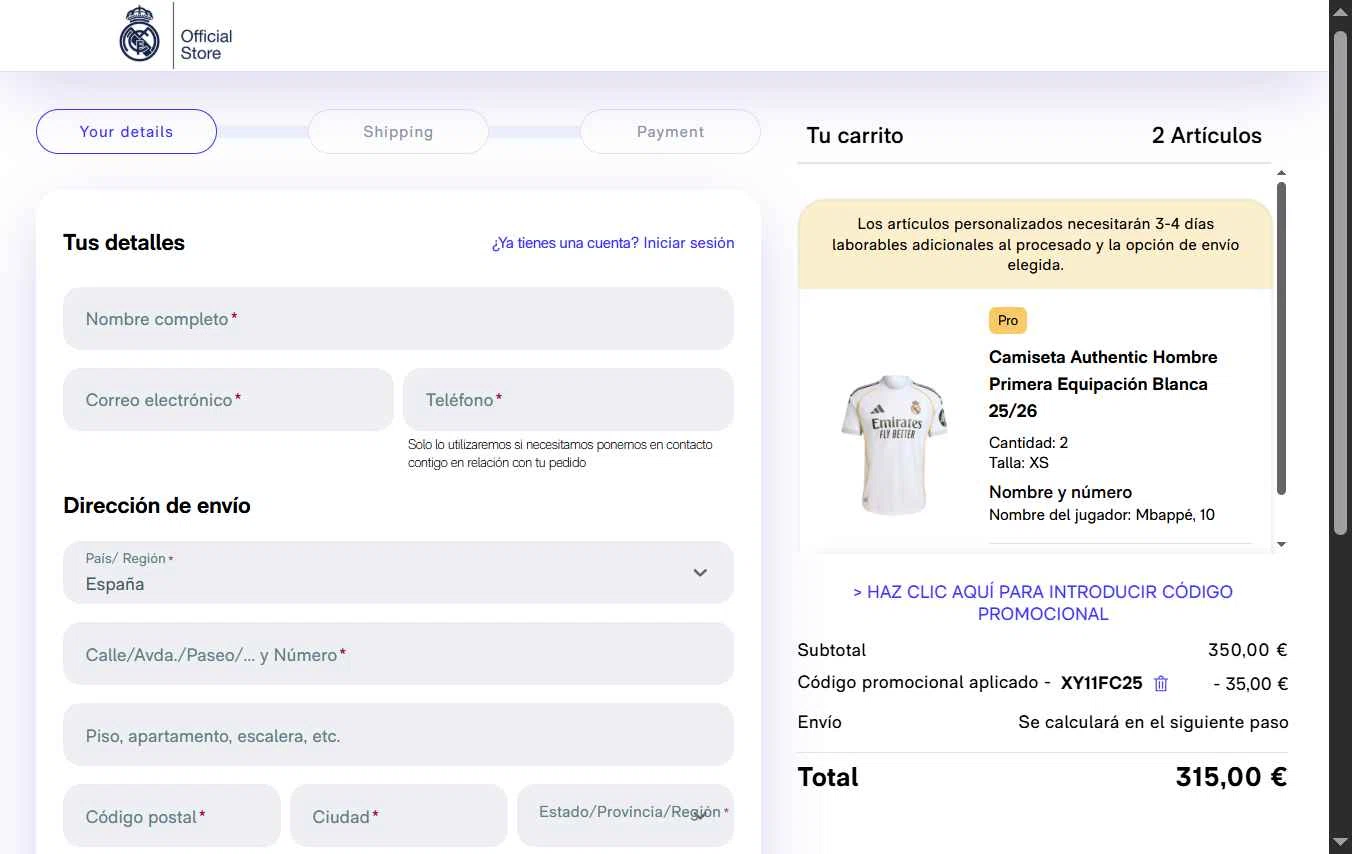Click the '2 Artículos' cart count

(1207, 136)
